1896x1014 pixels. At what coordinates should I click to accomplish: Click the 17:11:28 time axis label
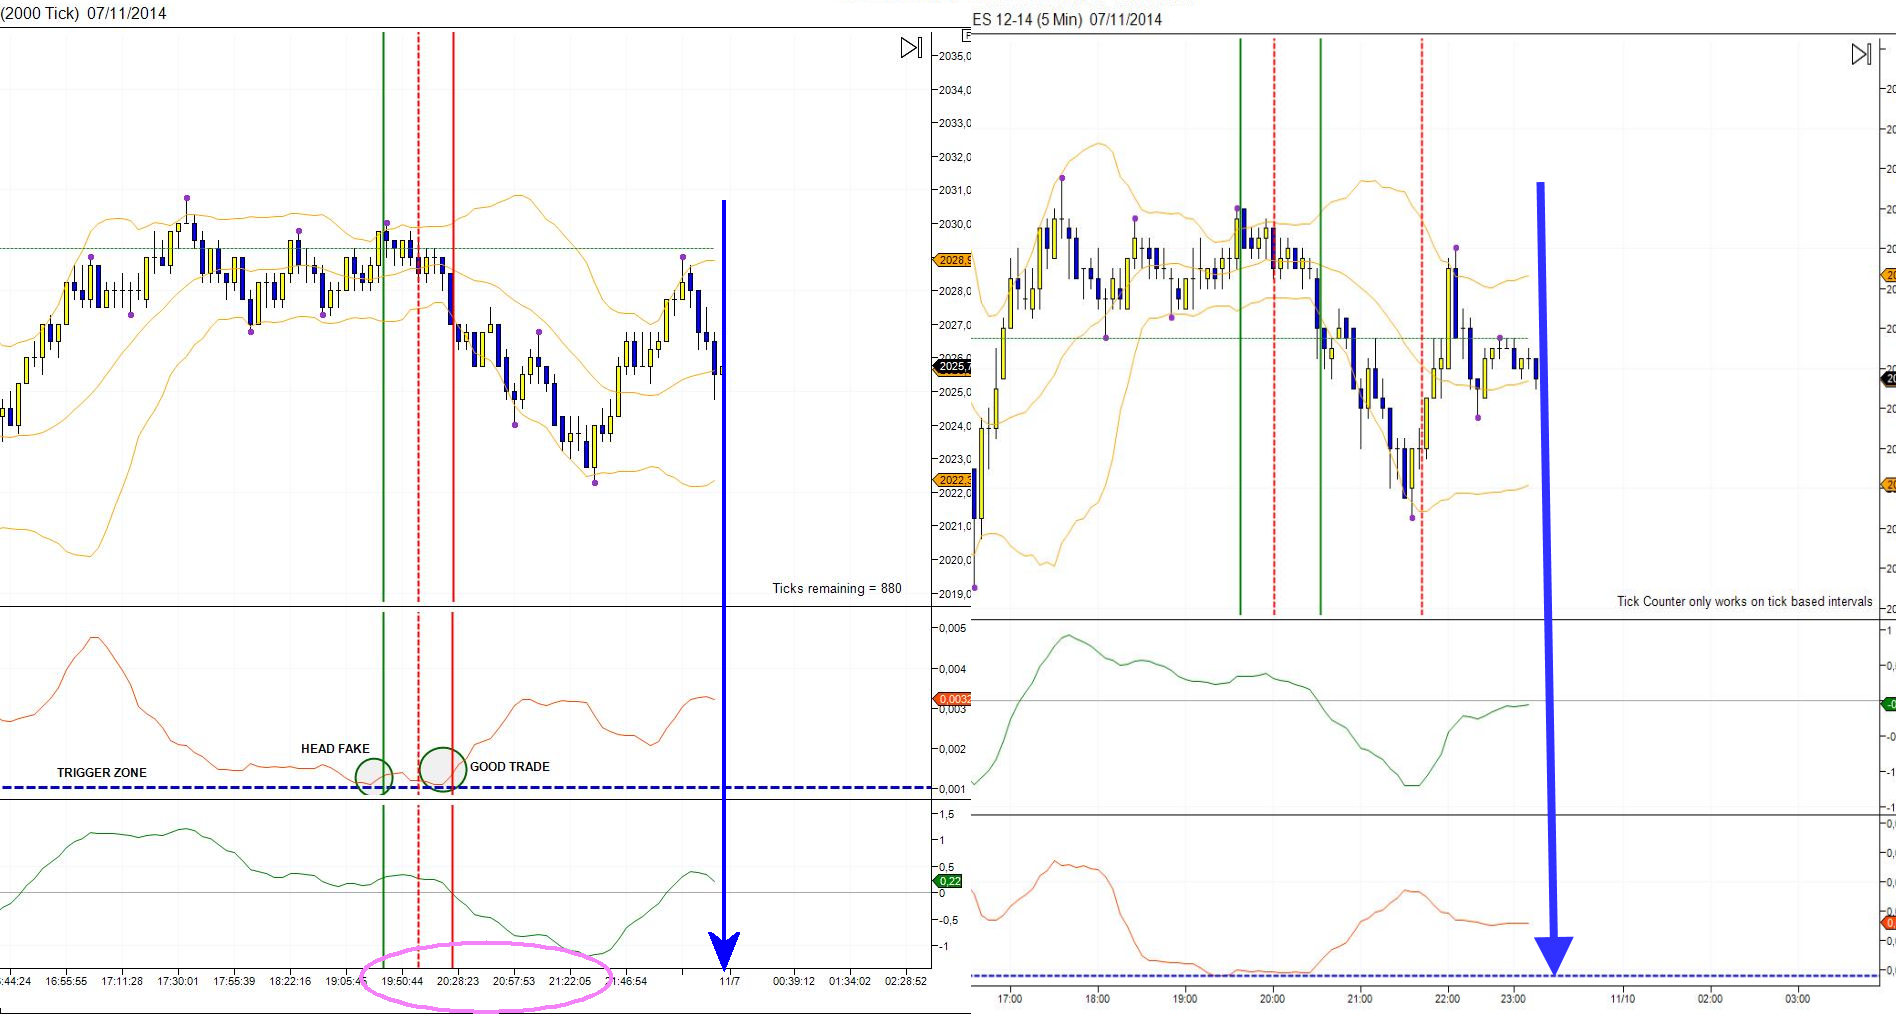click(x=122, y=981)
